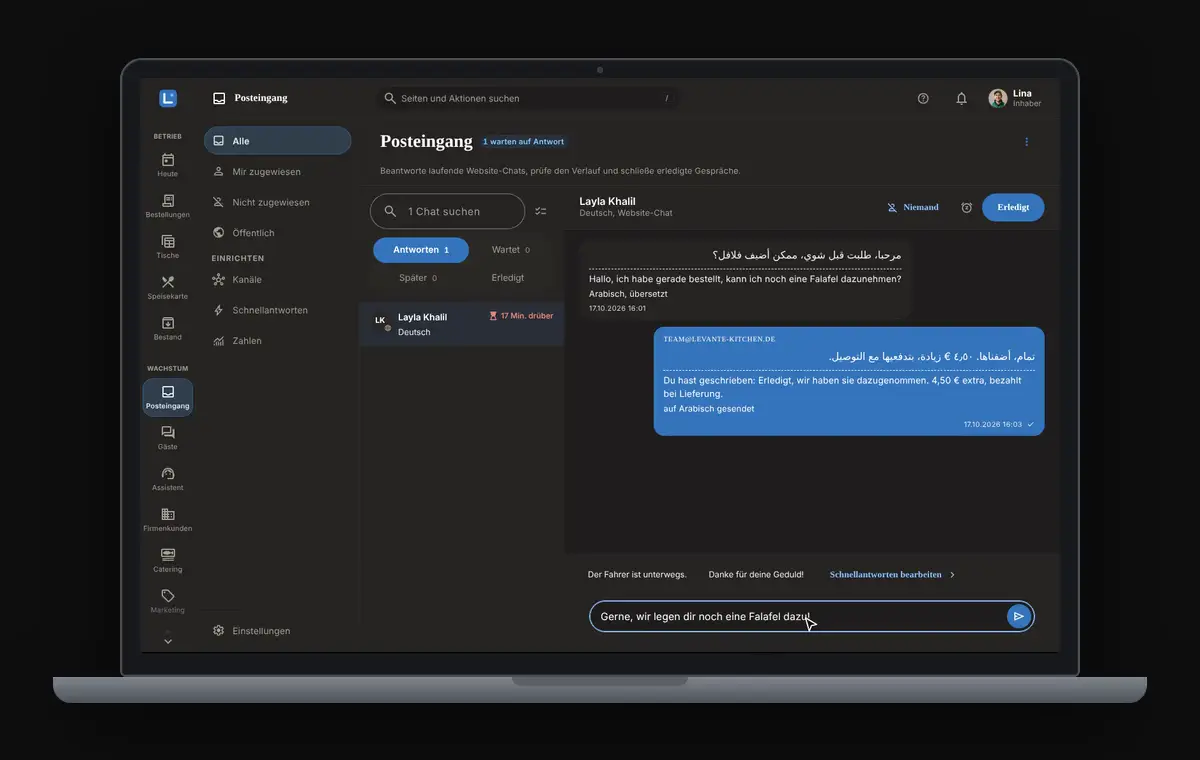
Task: Insert quick reply "Der Fahrer ist unterwegs."
Action: (x=637, y=575)
